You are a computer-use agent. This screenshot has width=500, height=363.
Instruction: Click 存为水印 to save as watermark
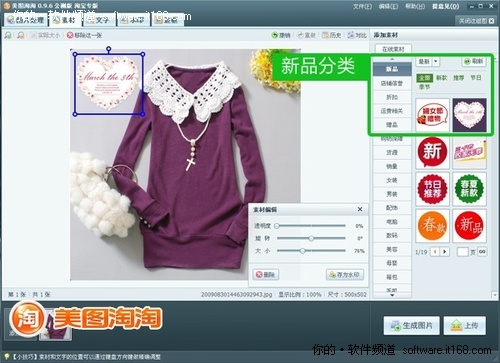(x=345, y=275)
